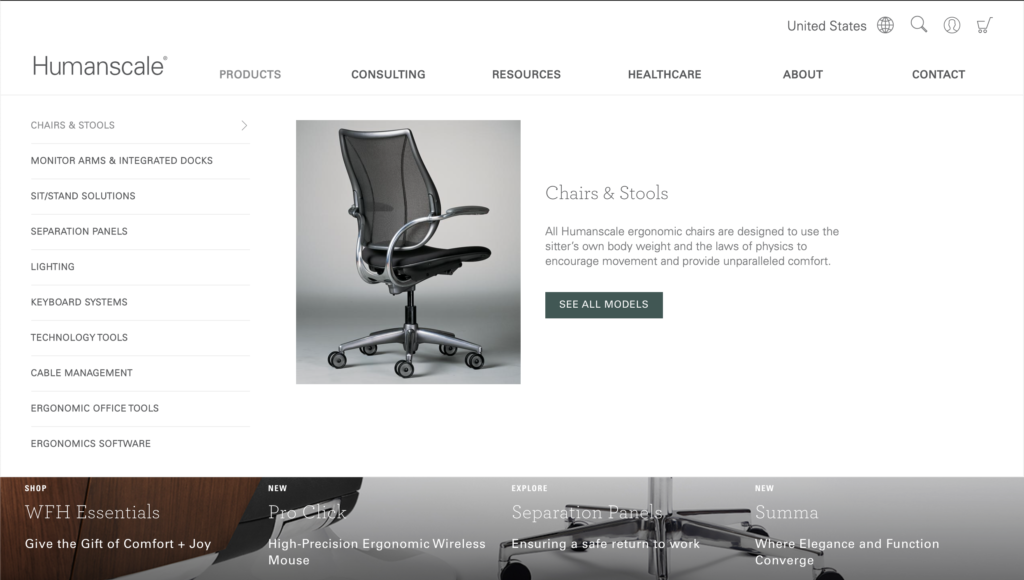
Task: Open the Products menu
Action: pos(250,74)
